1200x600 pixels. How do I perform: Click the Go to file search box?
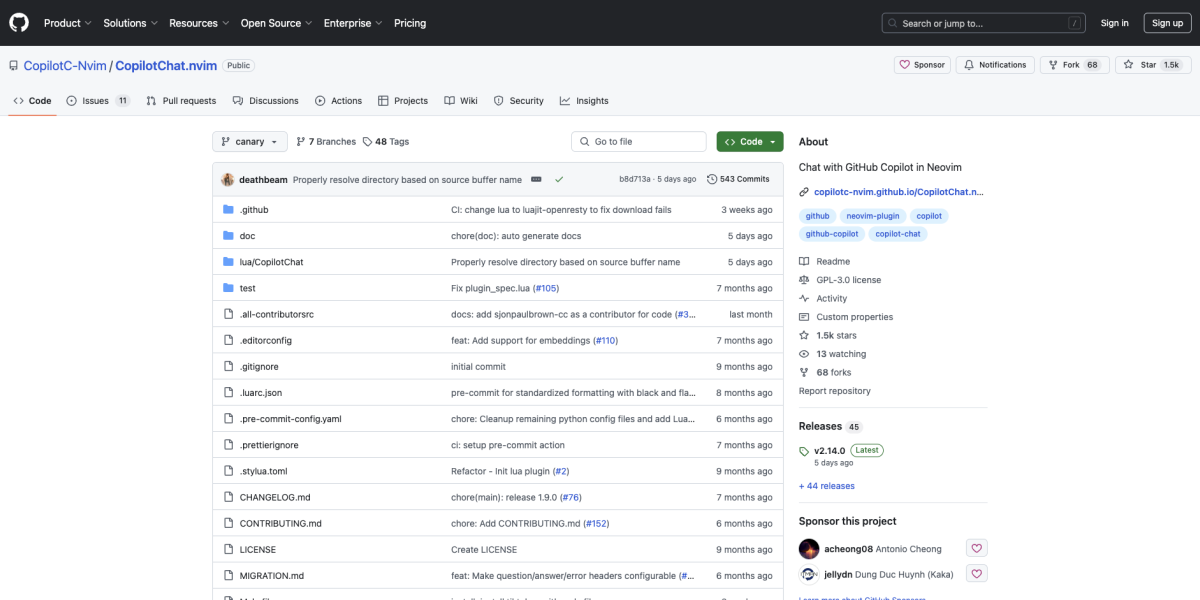pos(638,141)
